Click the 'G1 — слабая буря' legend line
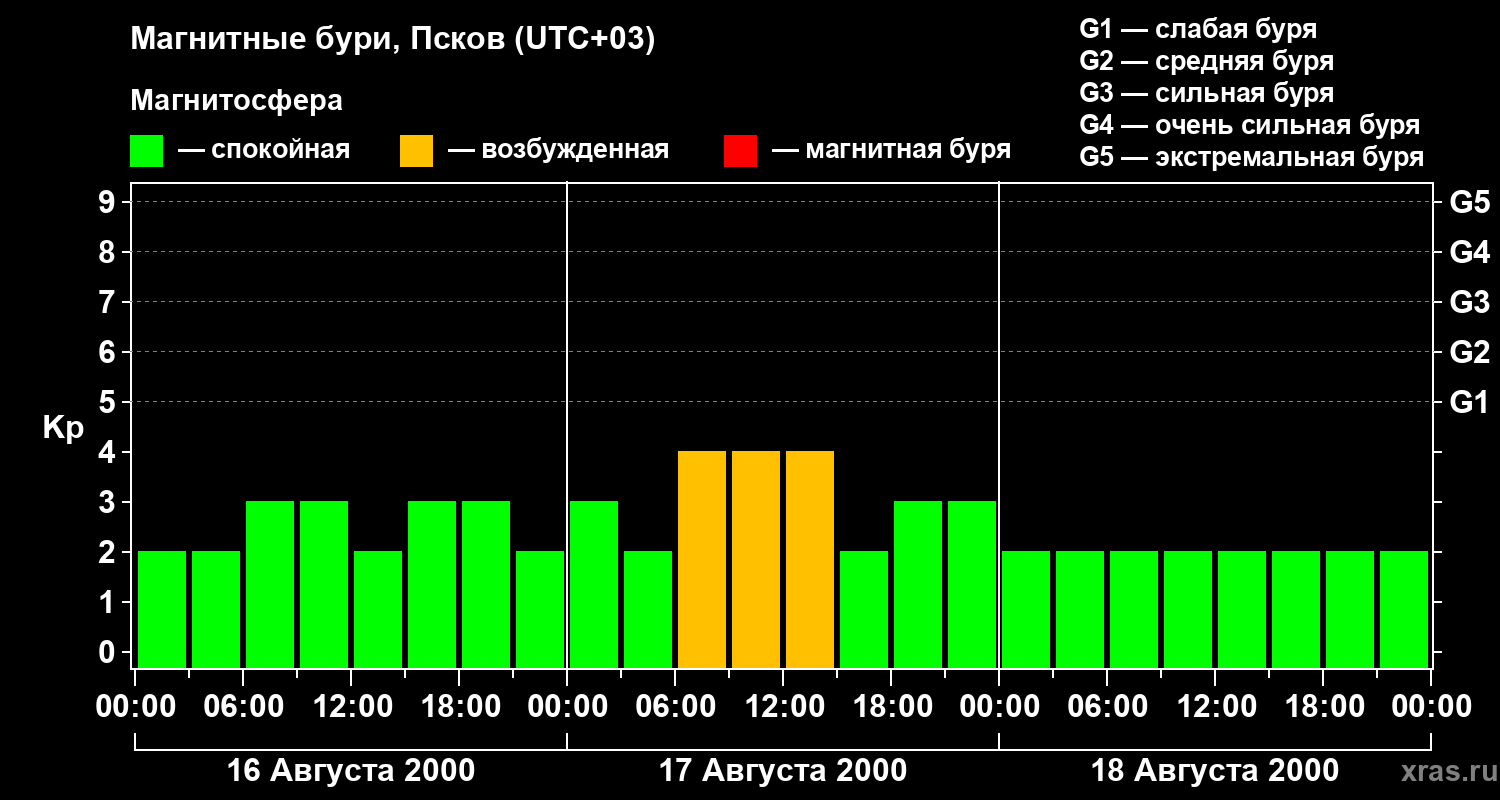Viewport: 1500px width, 800px height. 1198,29
